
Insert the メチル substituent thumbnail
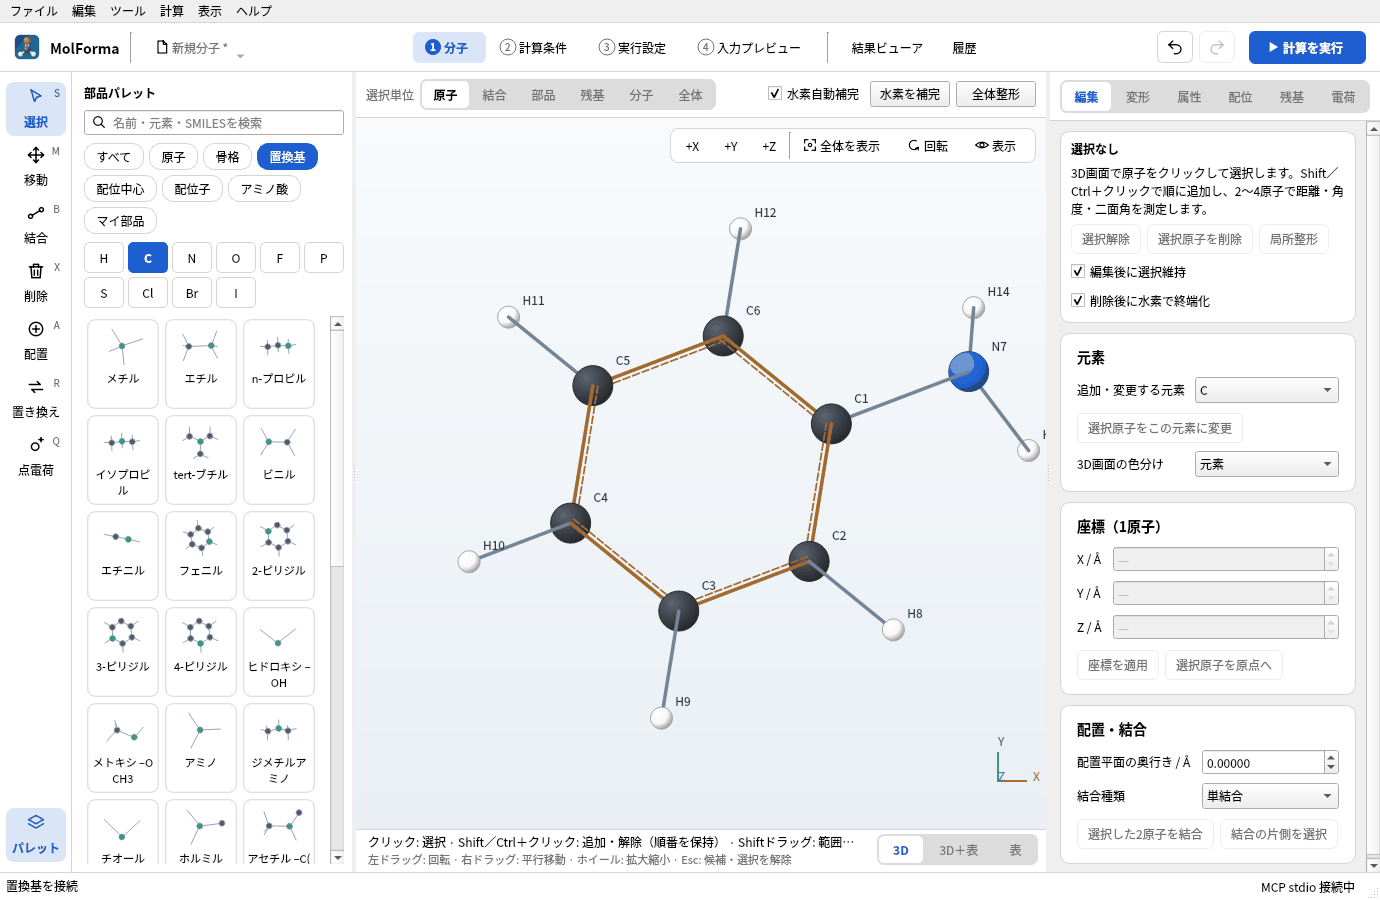pos(123,363)
